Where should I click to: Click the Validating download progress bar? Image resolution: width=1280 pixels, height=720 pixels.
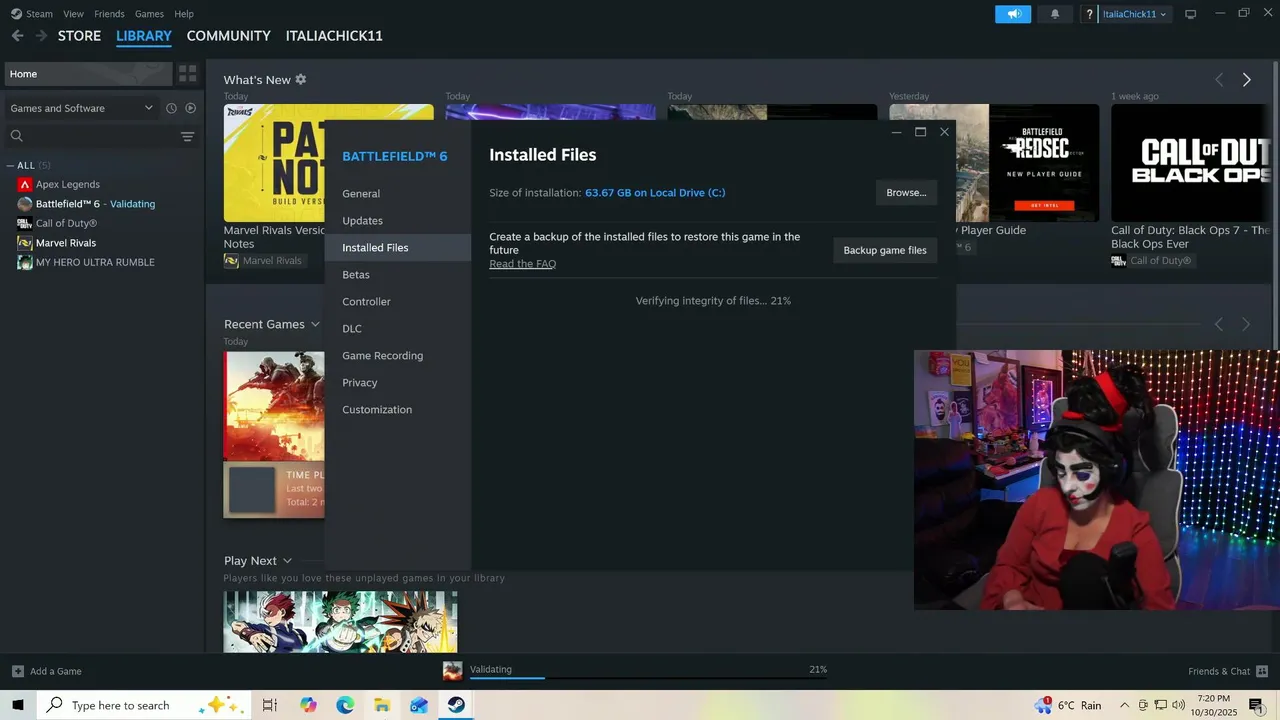pos(648,677)
